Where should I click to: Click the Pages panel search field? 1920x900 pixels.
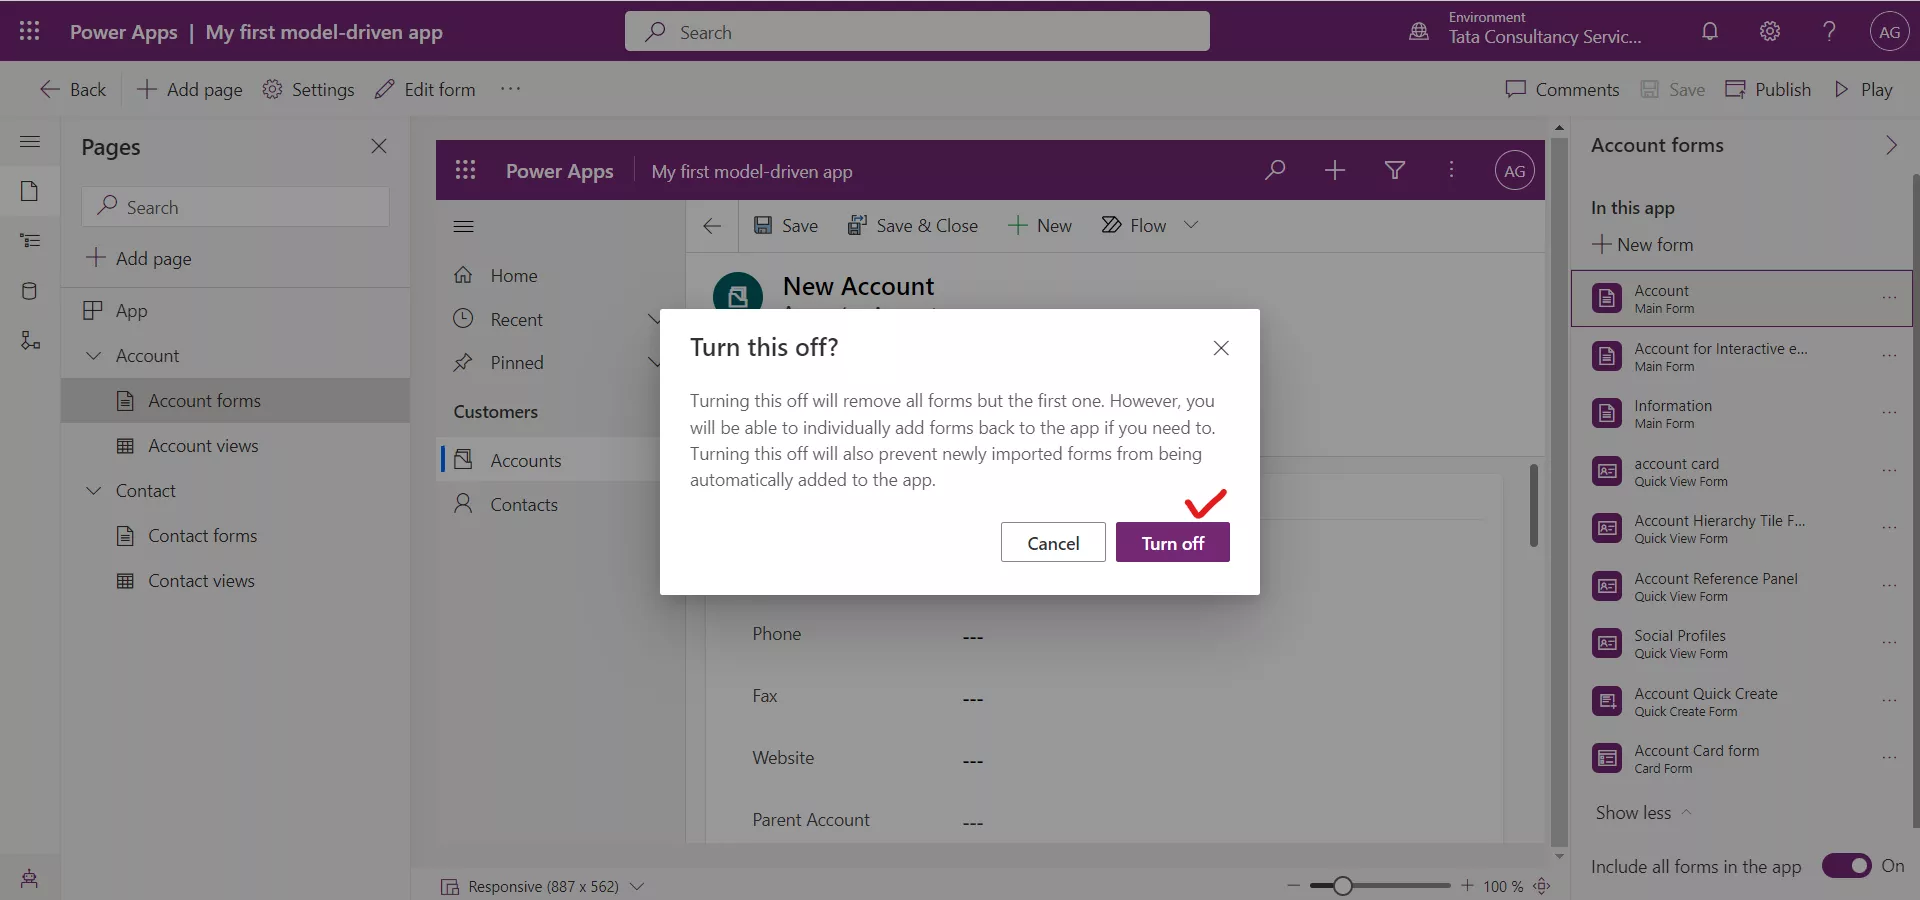[x=235, y=207]
